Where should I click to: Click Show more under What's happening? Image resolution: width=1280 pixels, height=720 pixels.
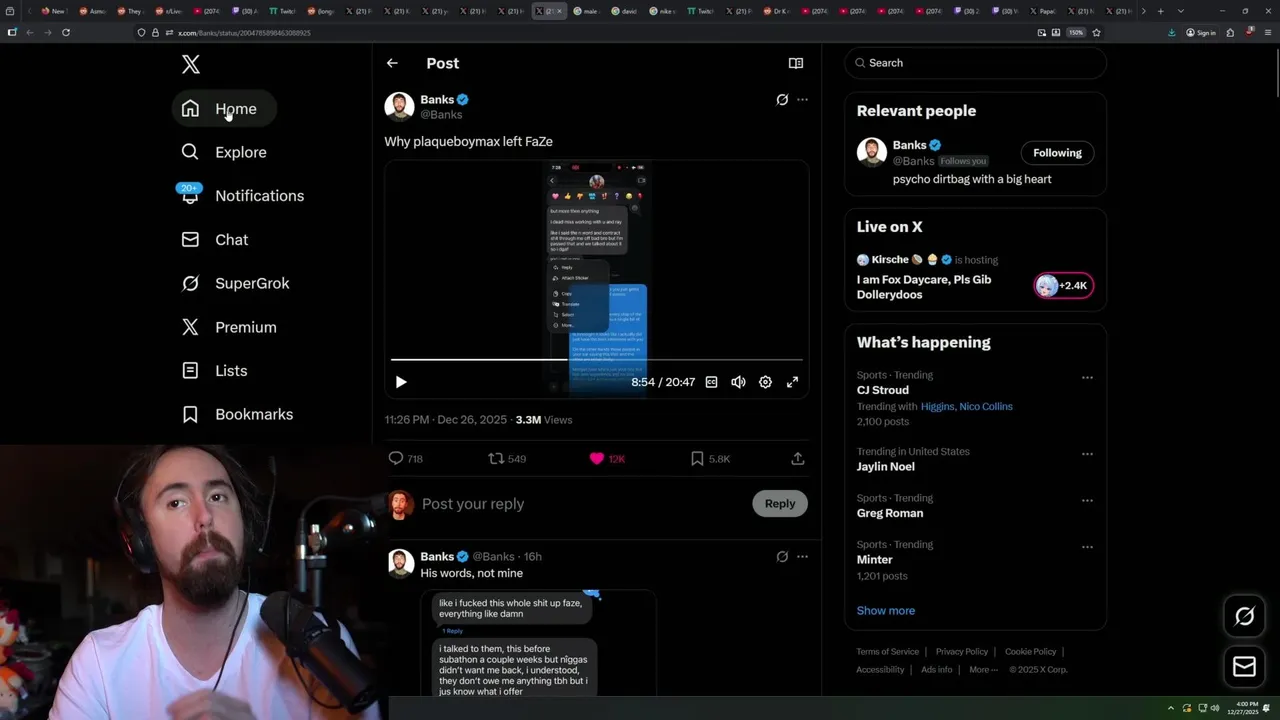click(886, 611)
